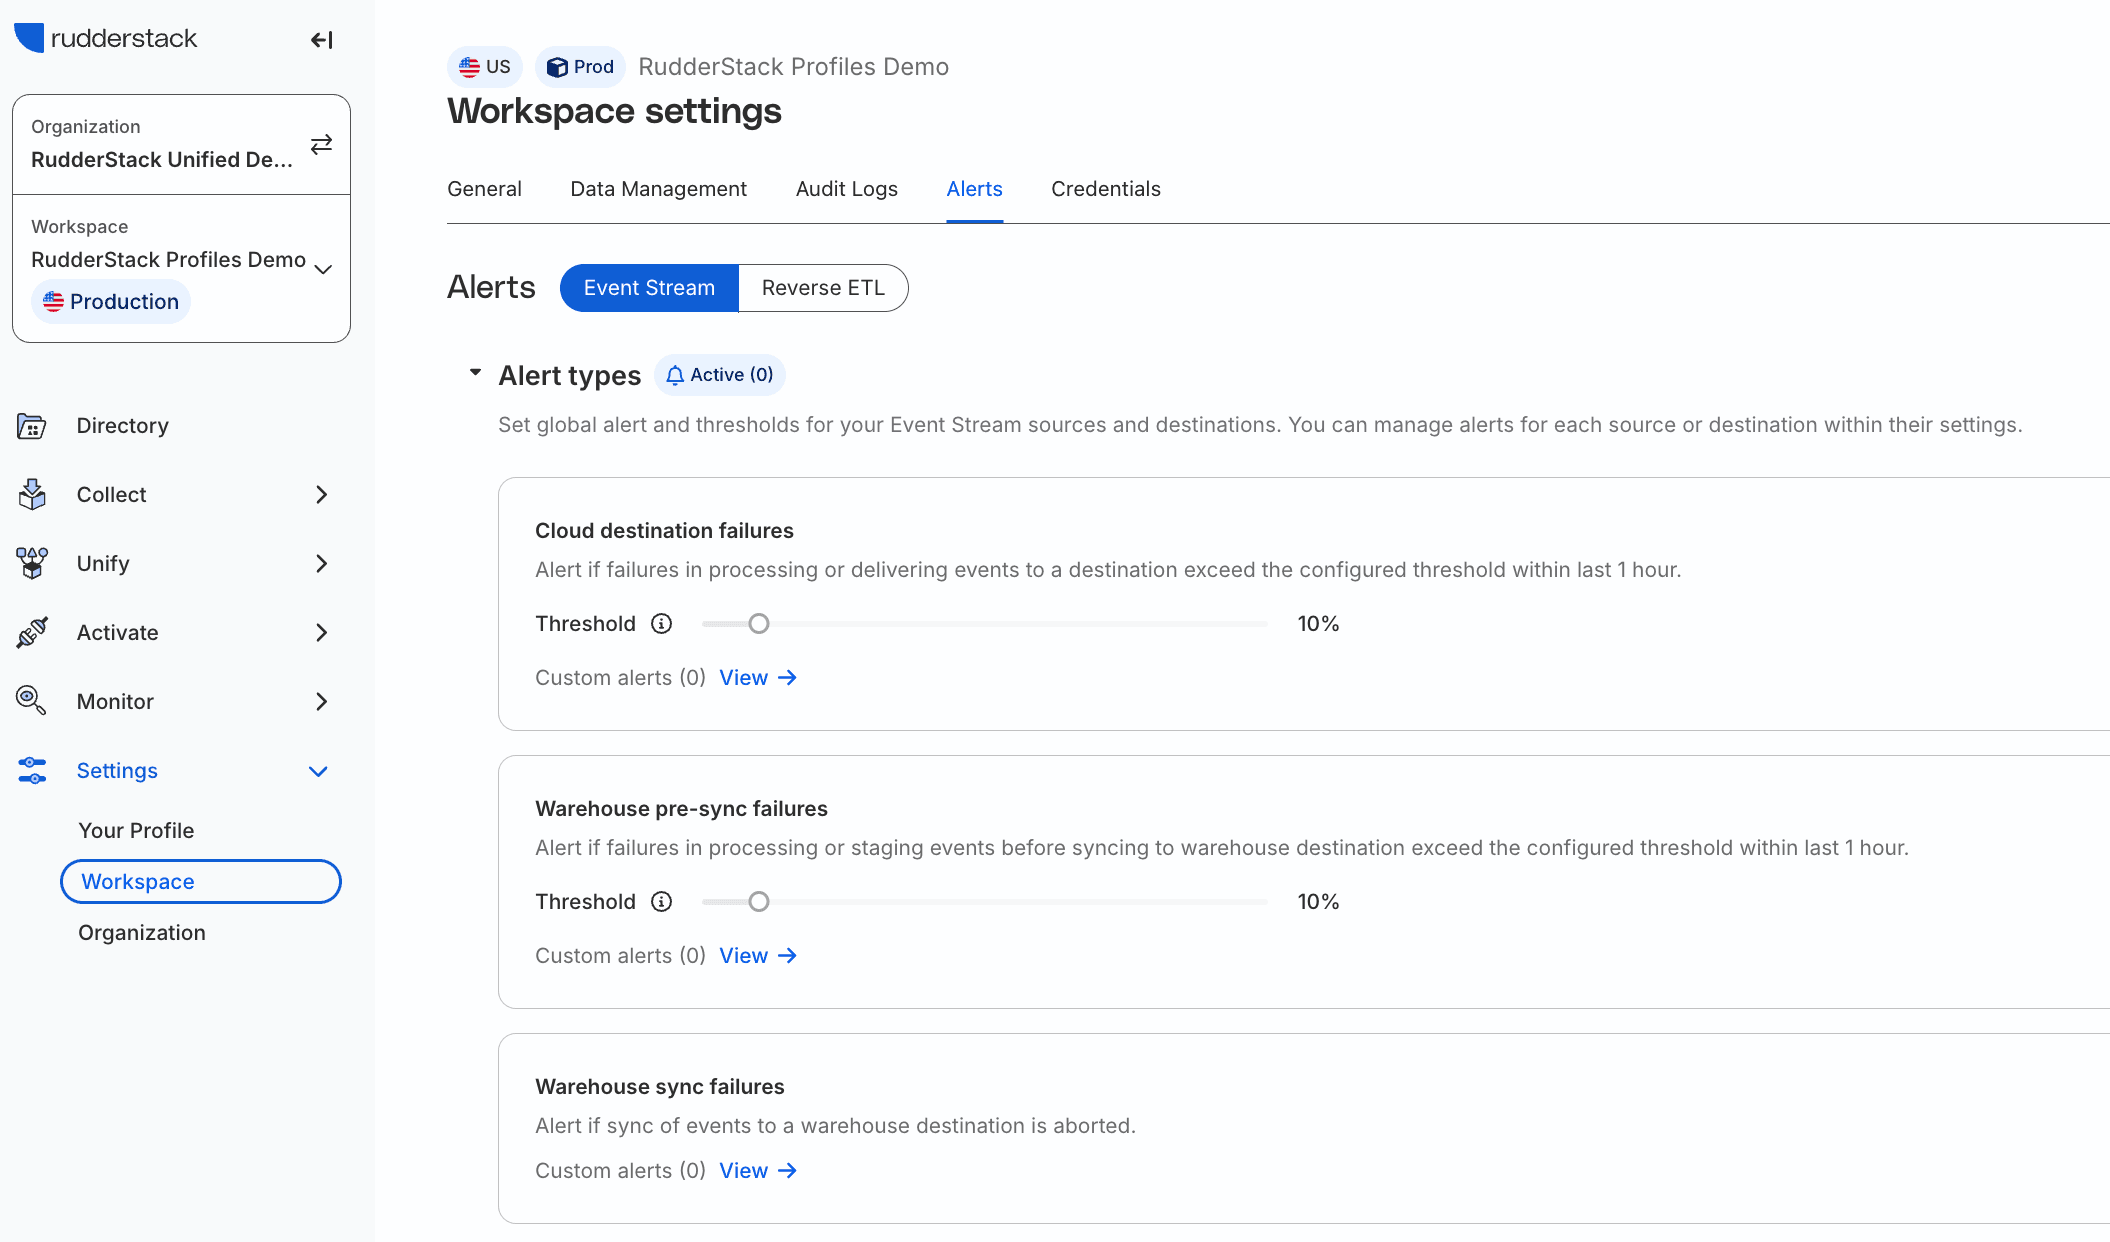Click Cloud destination failures threshold slider handle

[759, 624]
